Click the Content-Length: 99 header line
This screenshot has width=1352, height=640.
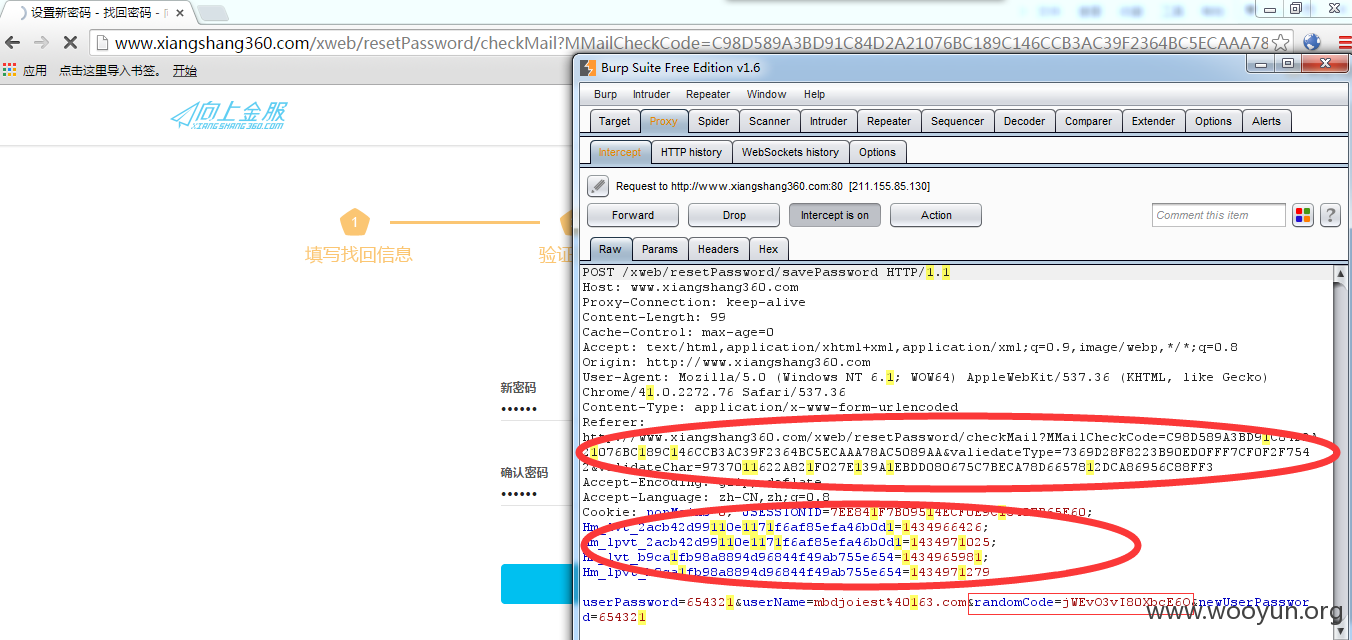pyautogui.click(x=654, y=317)
